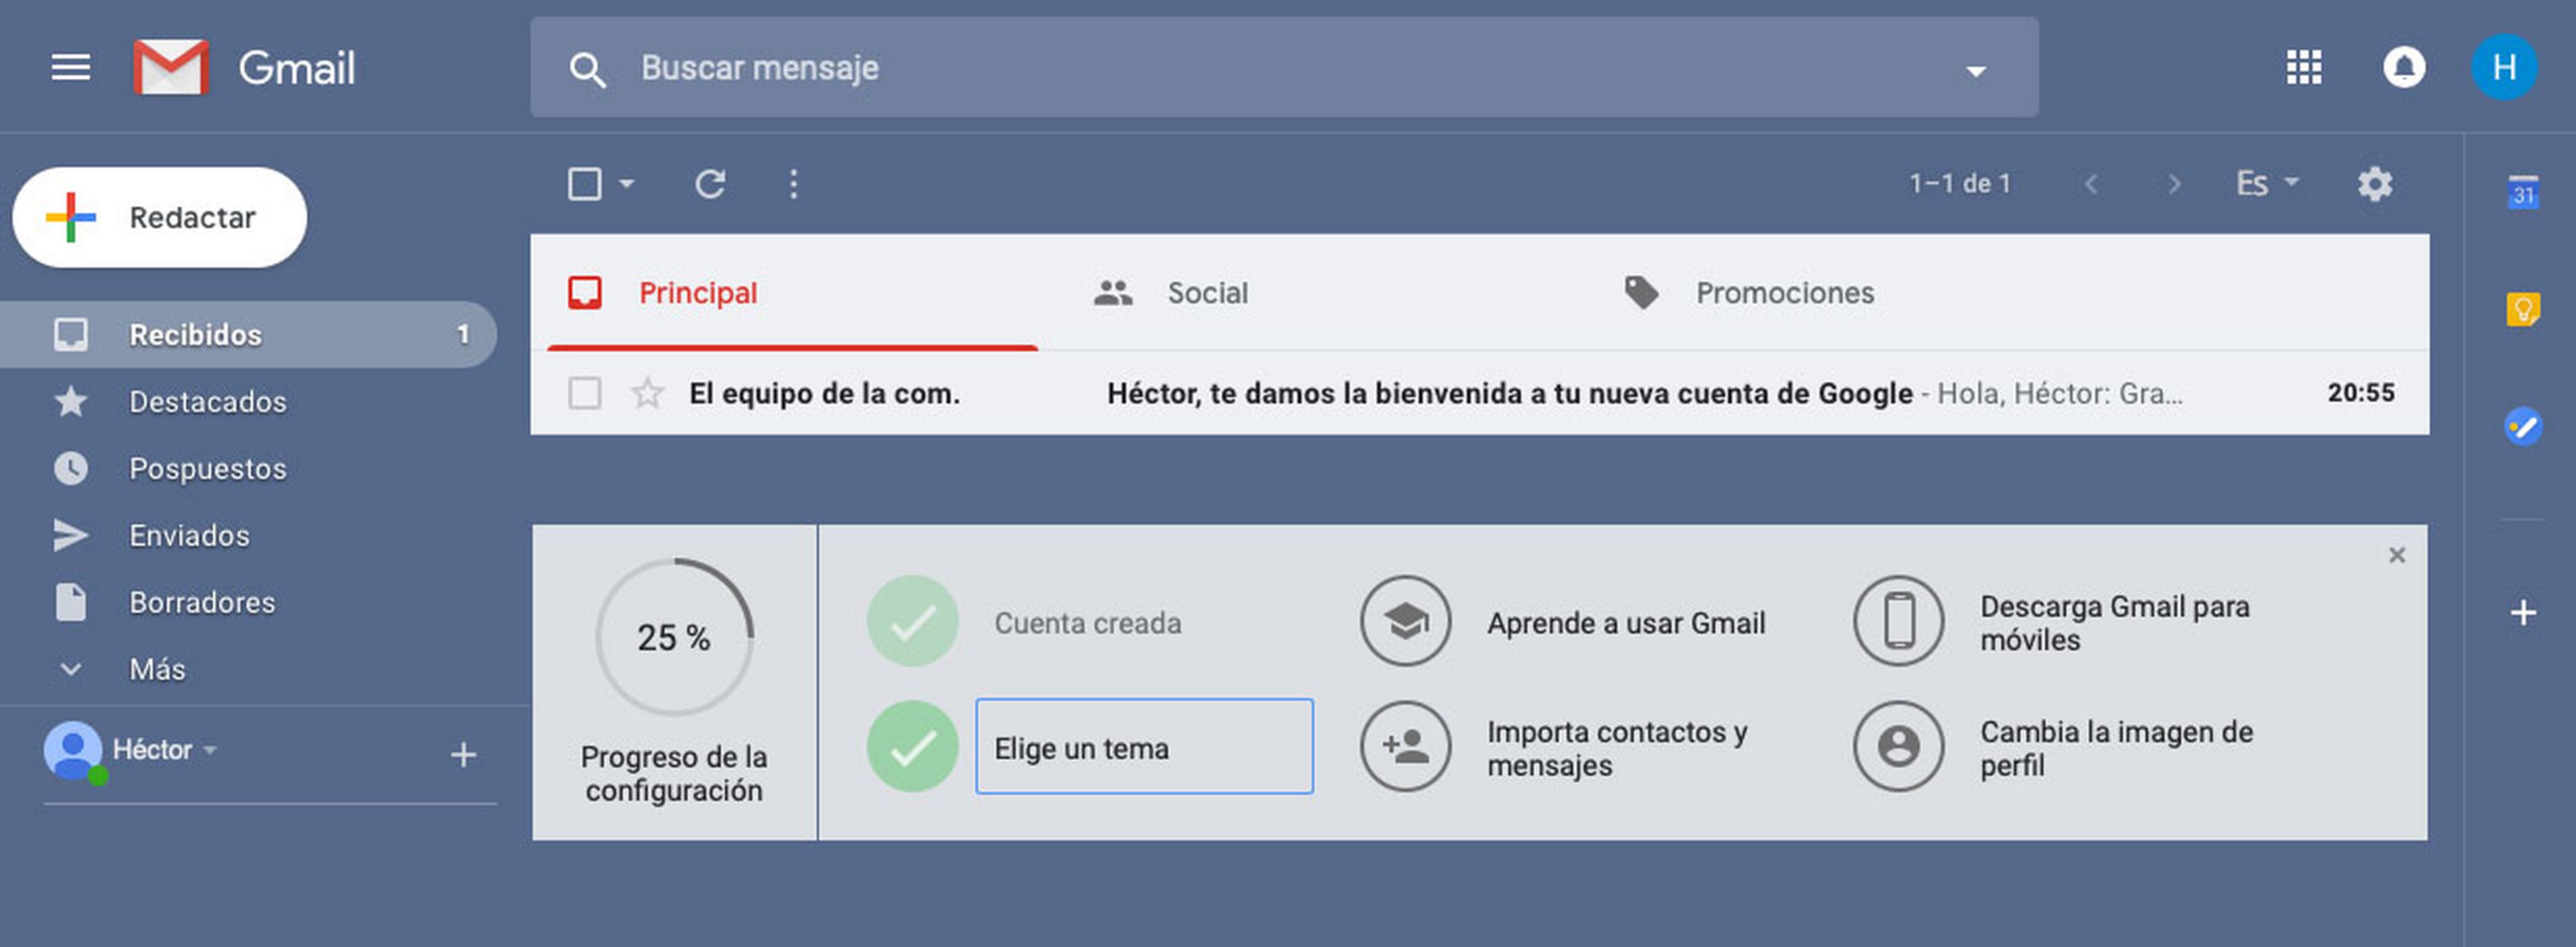Click the 25% setup progress circle
This screenshot has width=2576, height=947.
[x=674, y=637]
